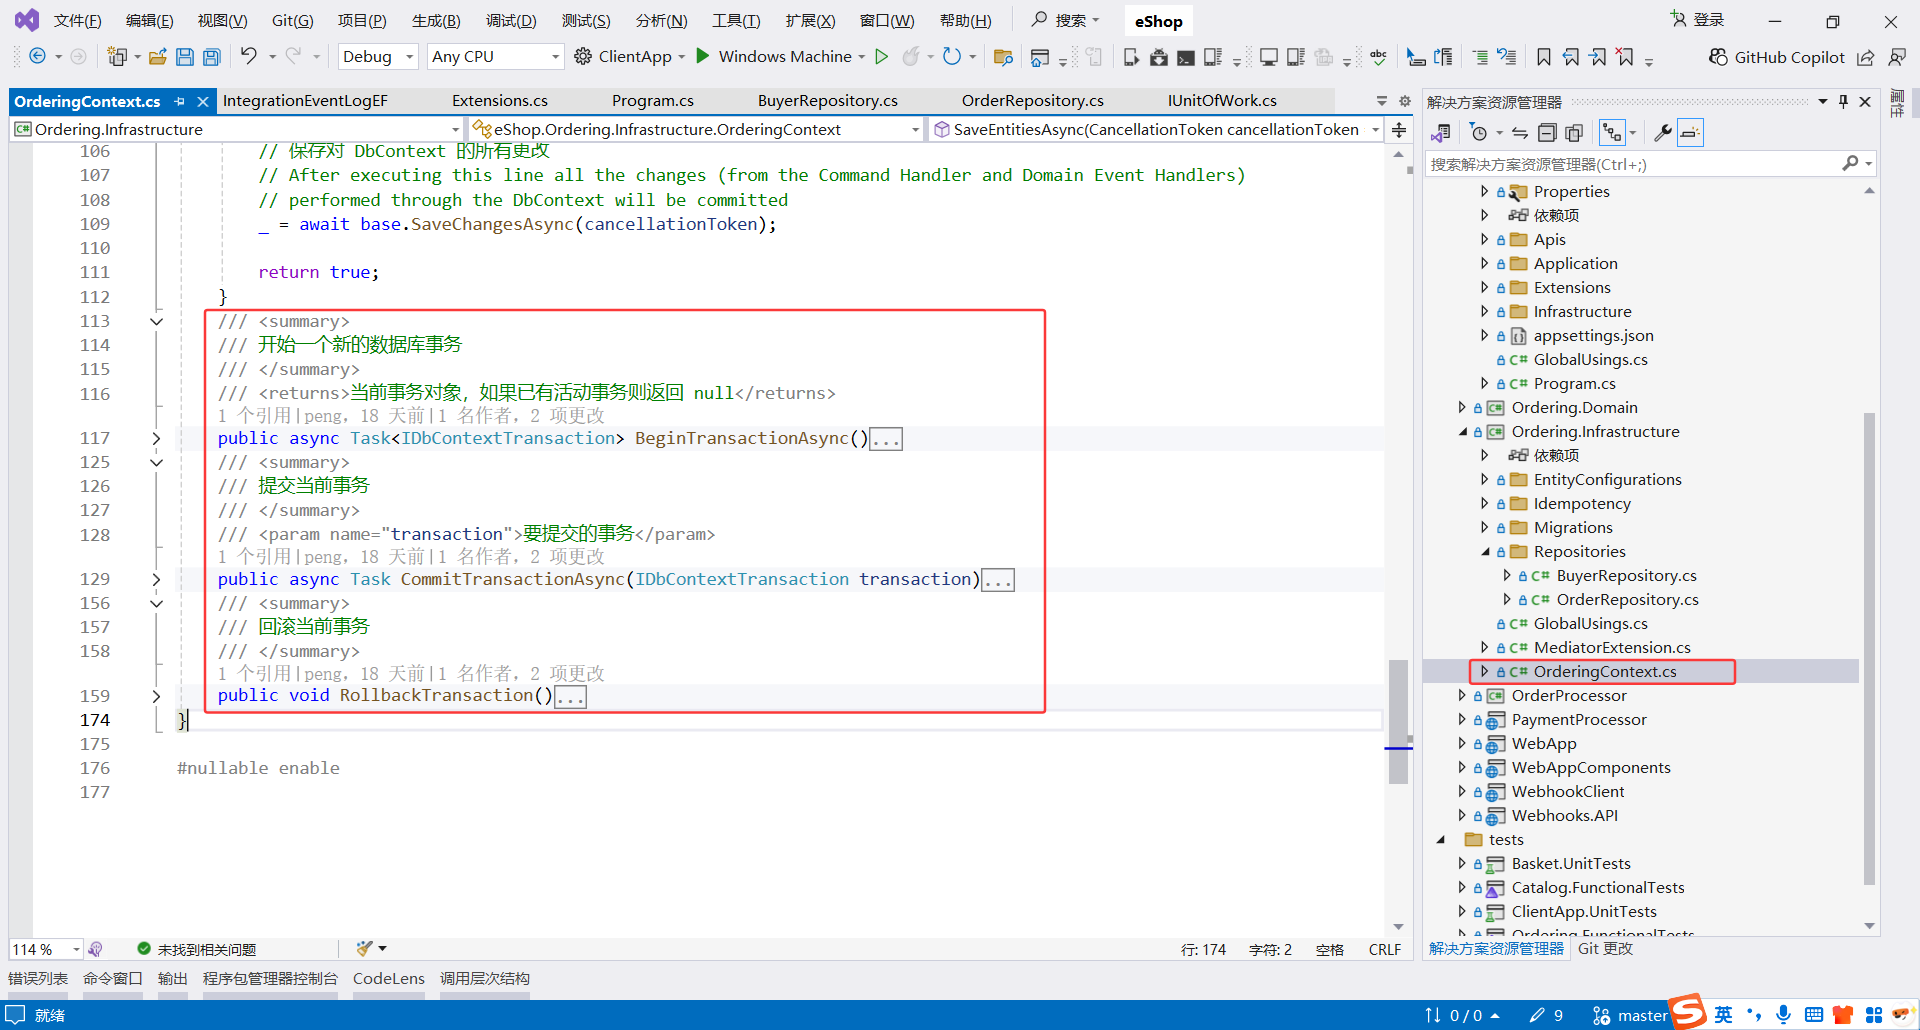Screen dimensions: 1920x1030
Task: Click the editor vertical scrollbar thumb
Action: pyautogui.click(x=1398, y=721)
